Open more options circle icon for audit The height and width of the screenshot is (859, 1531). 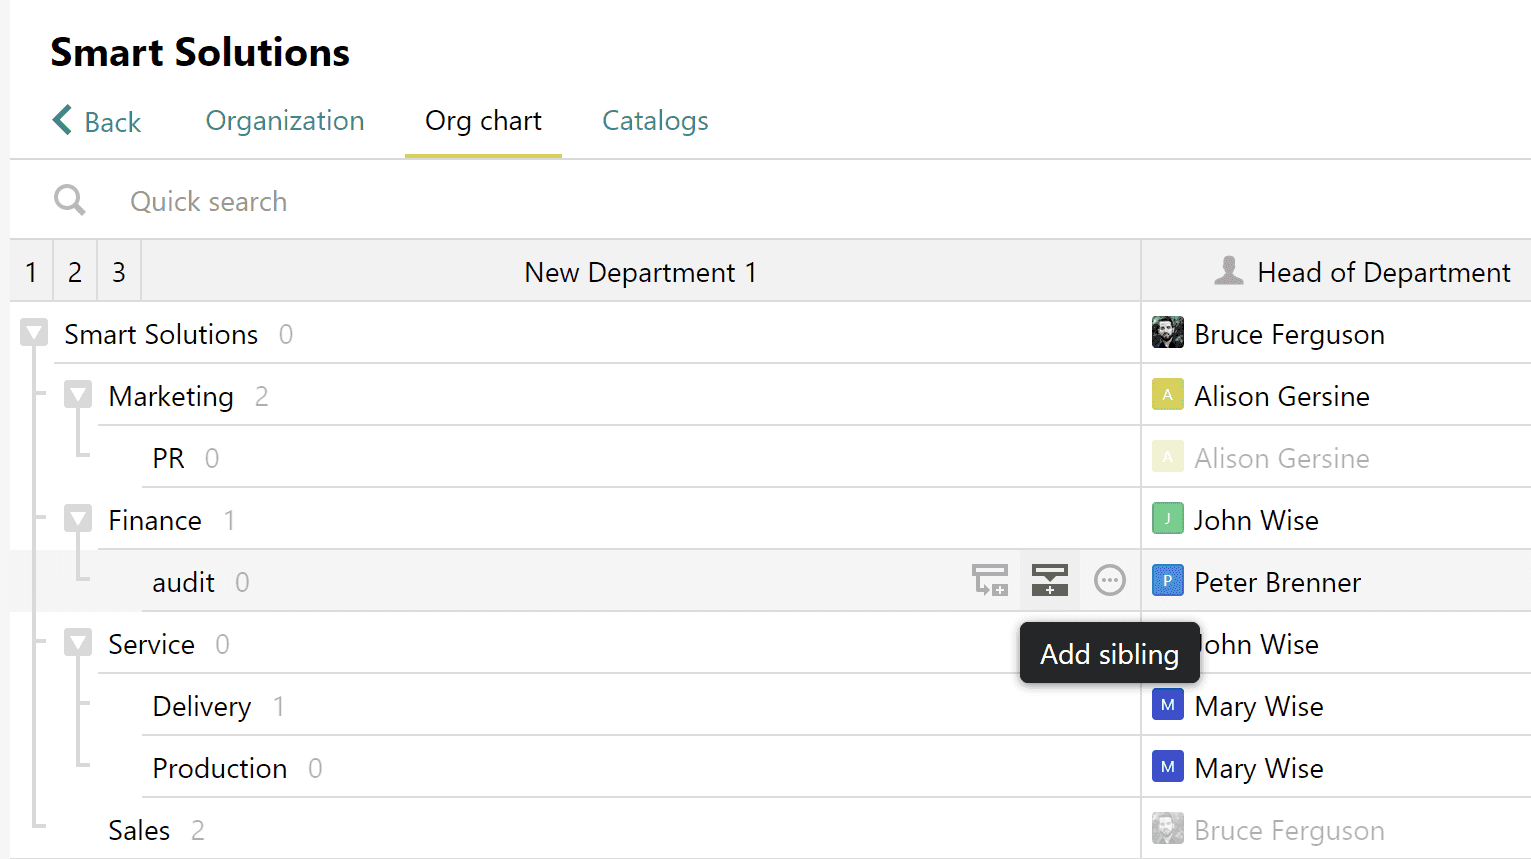[1110, 580]
